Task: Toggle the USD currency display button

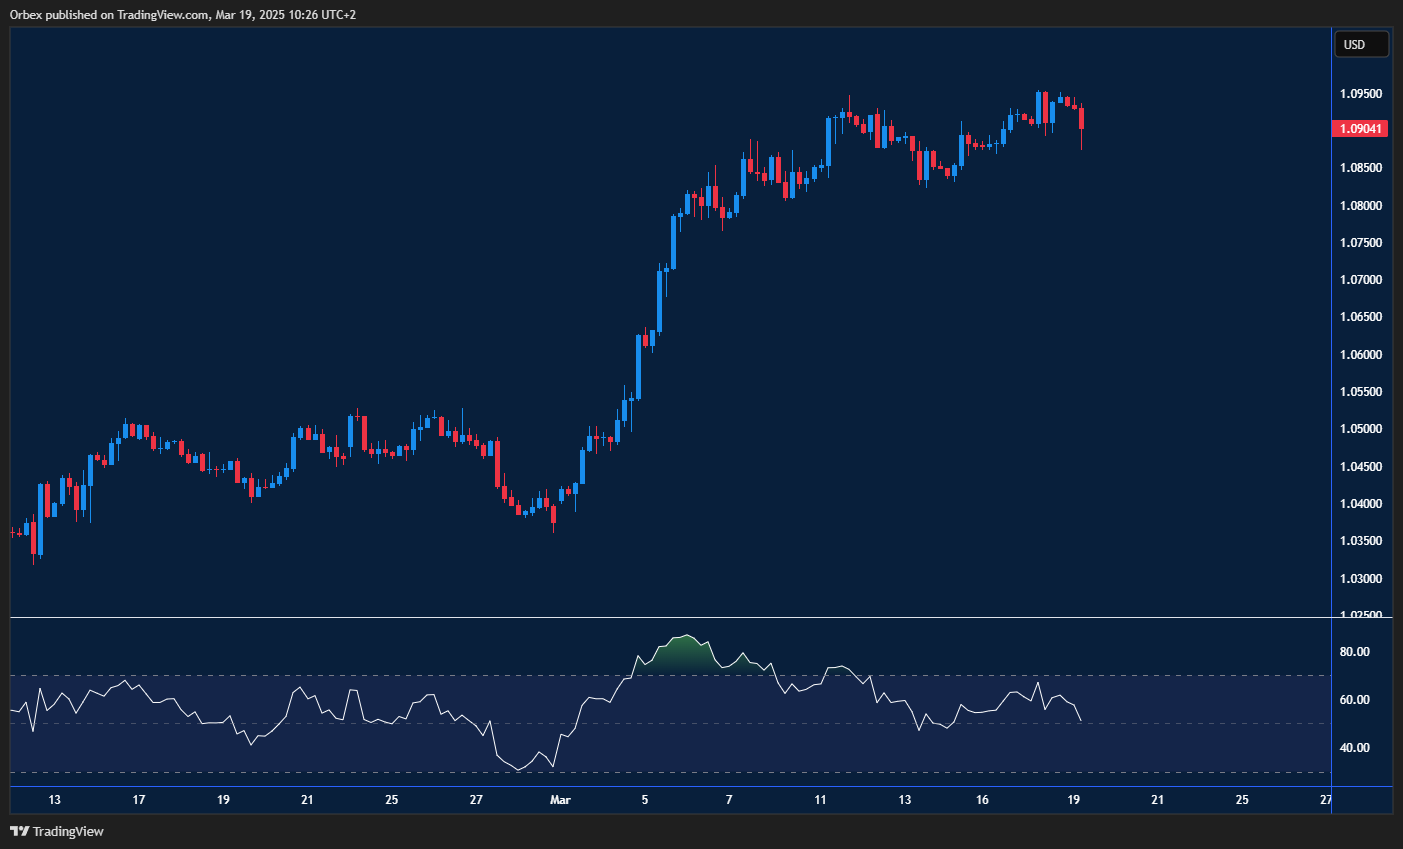Action: point(1361,43)
